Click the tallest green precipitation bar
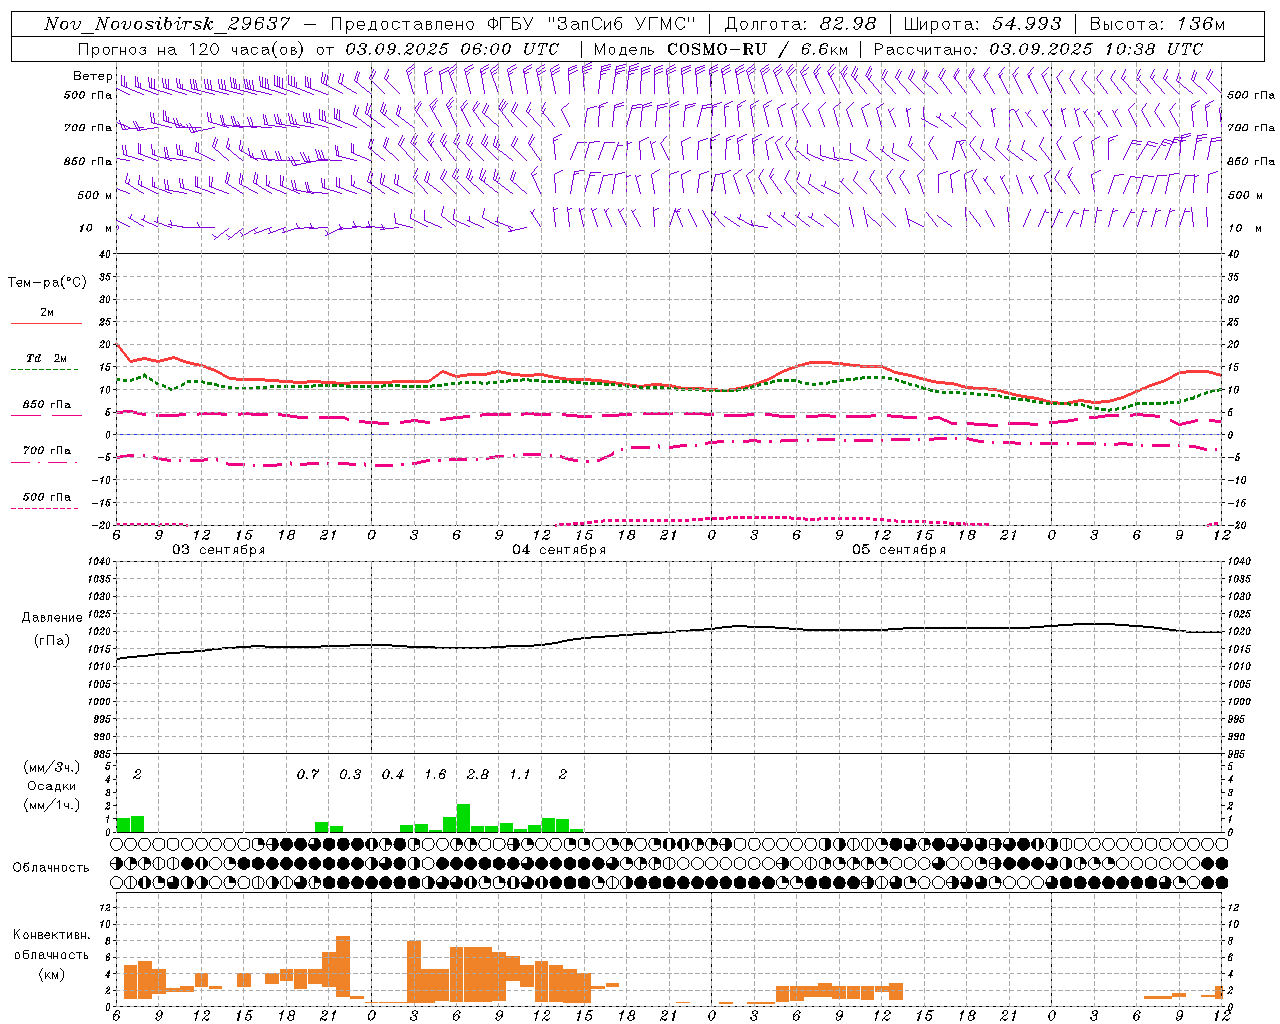 point(463,818)
